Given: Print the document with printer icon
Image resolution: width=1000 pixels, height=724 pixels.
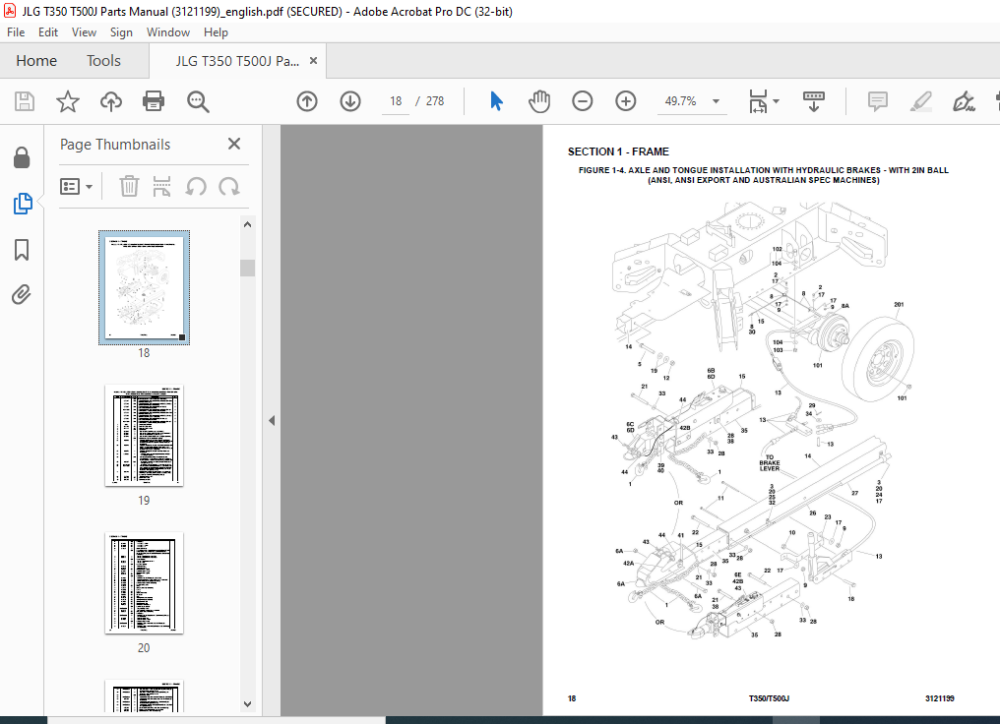Looking at the screenshot, I should pyautogui.click(x=153, y=101).
